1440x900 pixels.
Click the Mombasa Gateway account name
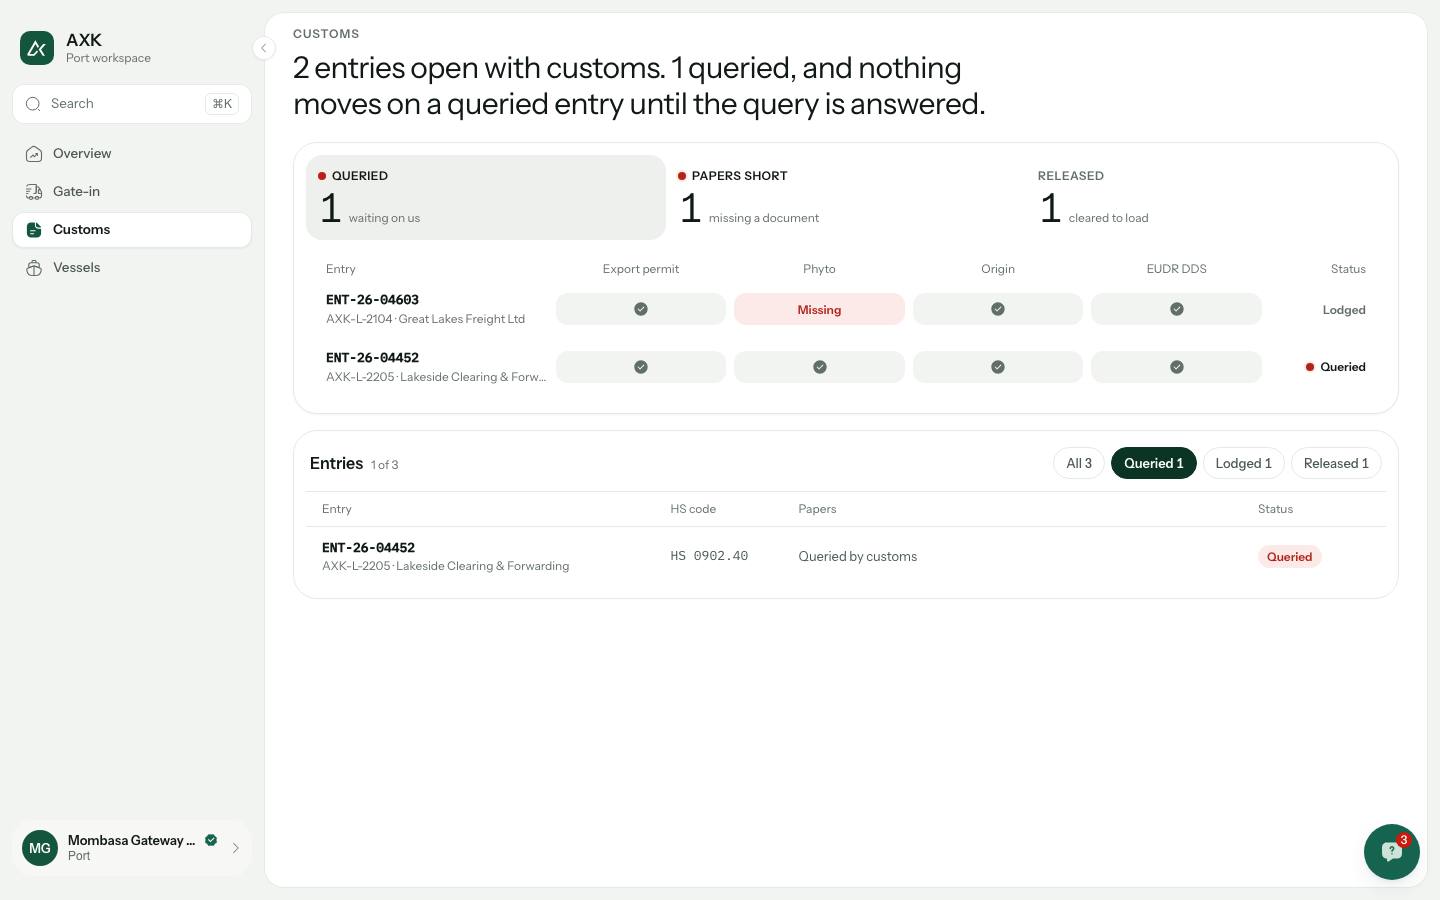click(x=131, y=840)
